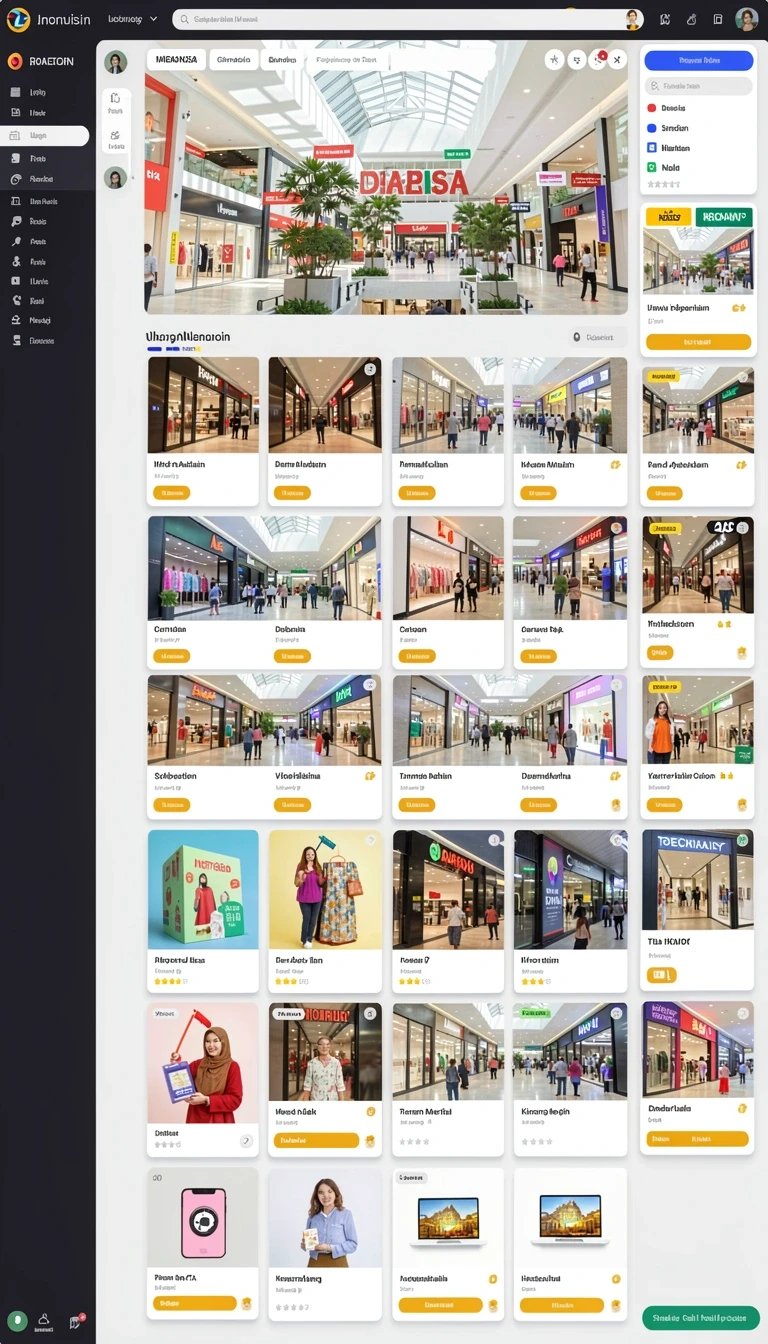Image resolution: width=768 pixels, height=1344 pixels.
Task: Click the lower avatar beside the hero image
Action: 115,178
